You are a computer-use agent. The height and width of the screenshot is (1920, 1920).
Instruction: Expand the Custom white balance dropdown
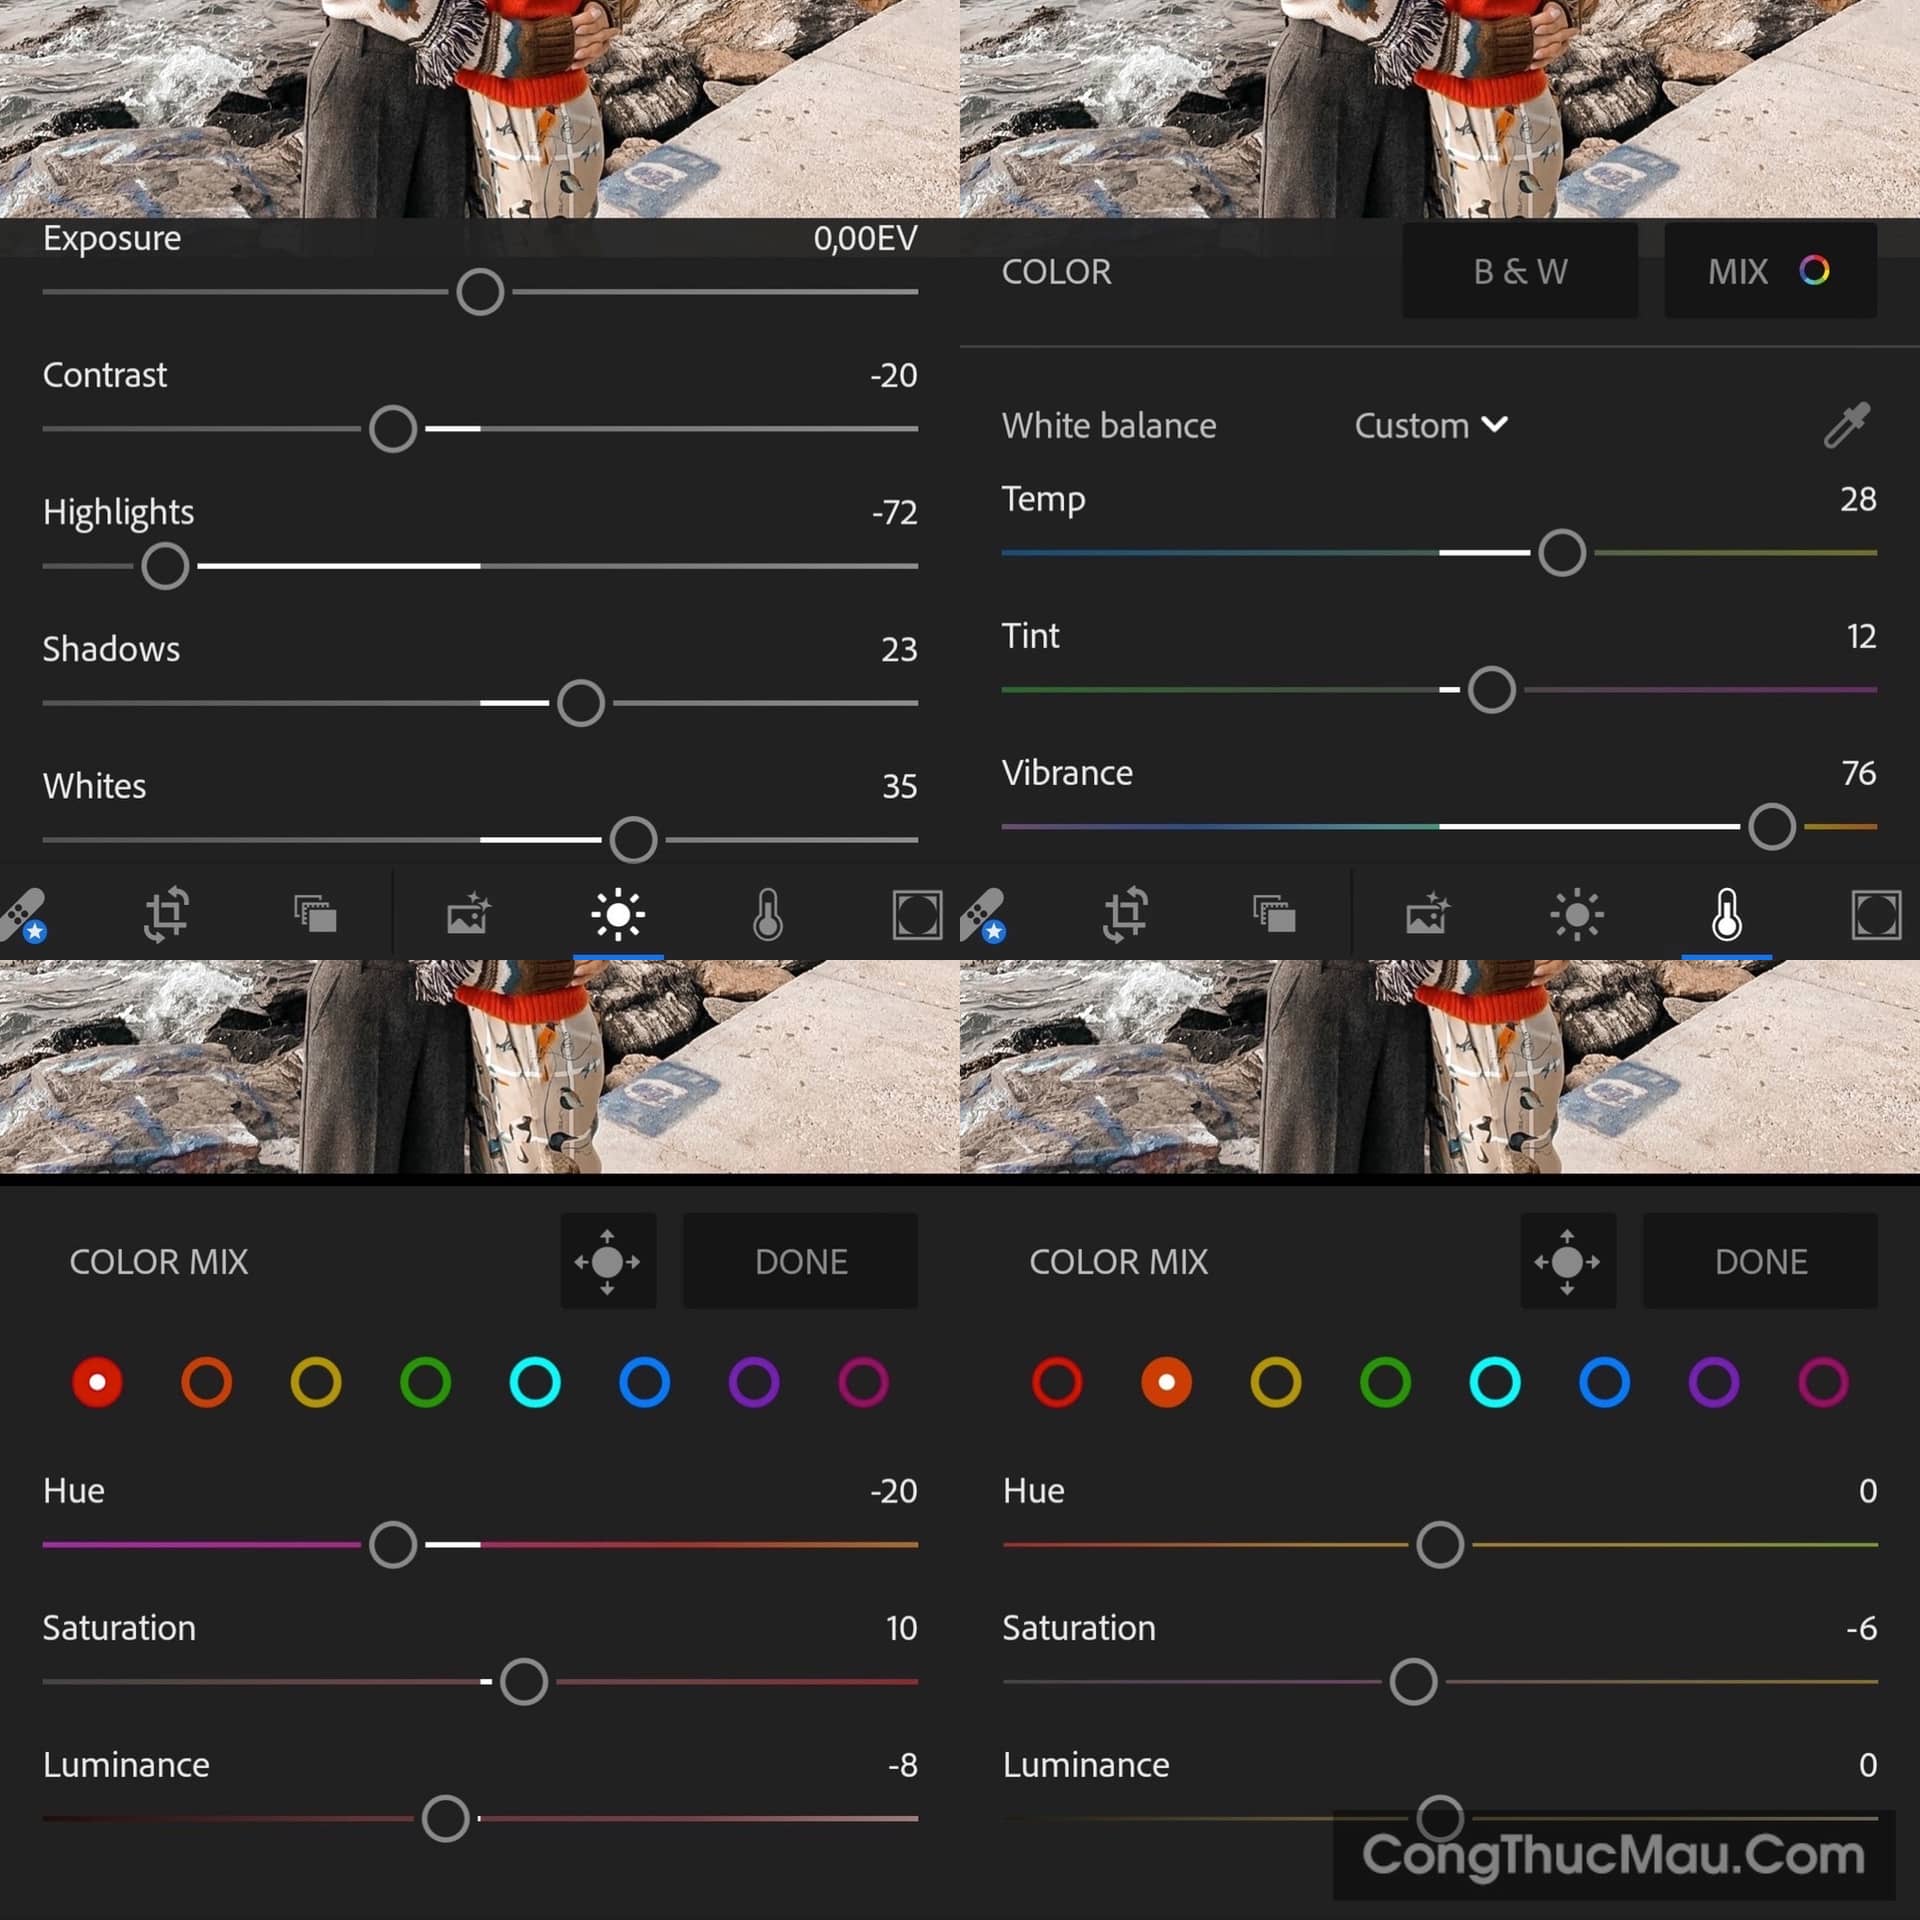tap(1430, 426)
